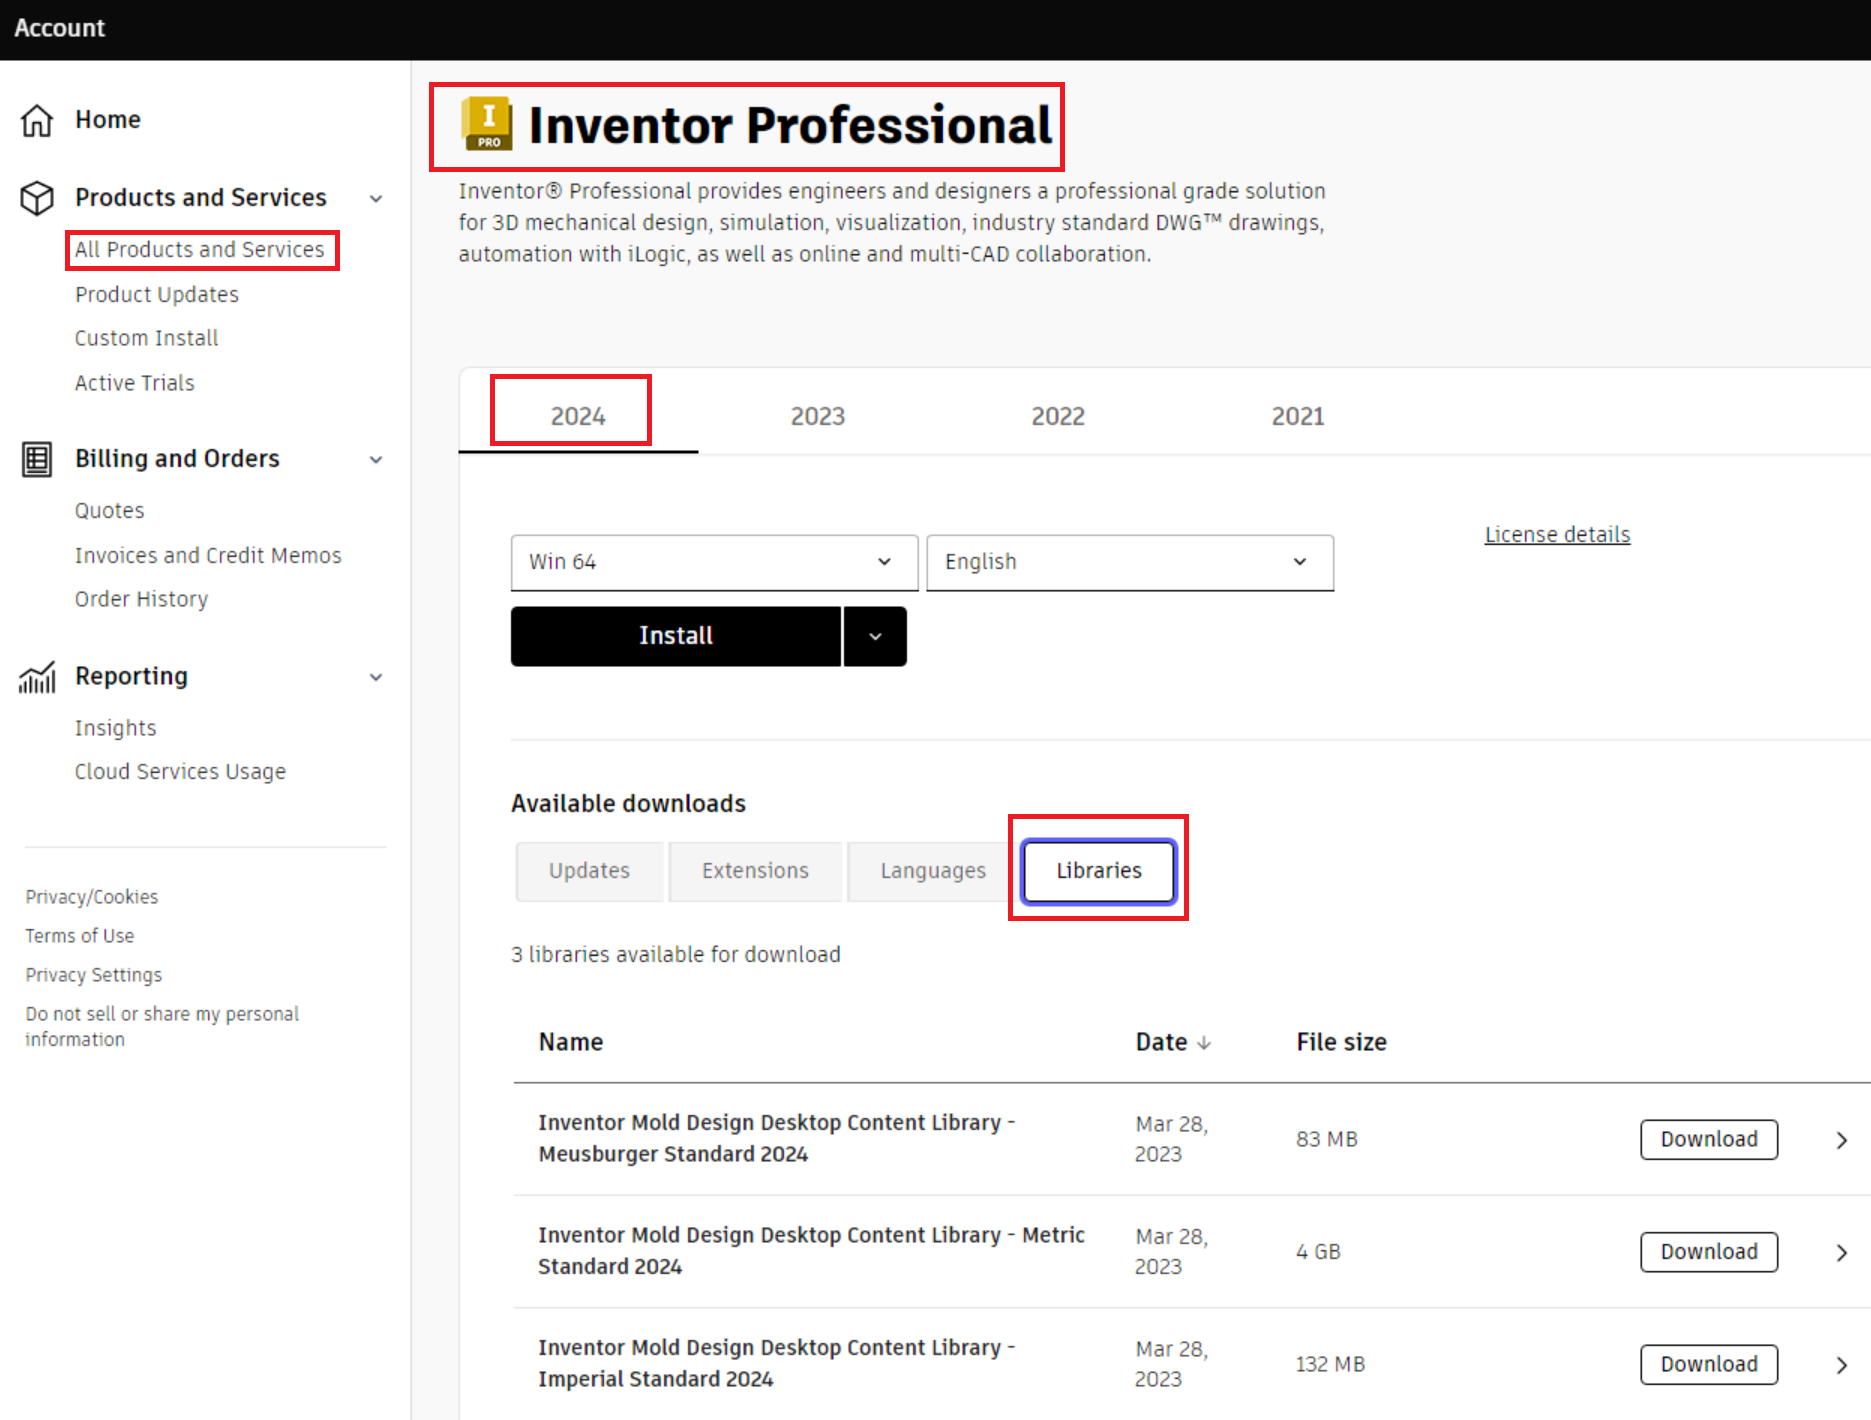Open the English language dropdown
1871x1420 pixels.
click(1130, 562)
